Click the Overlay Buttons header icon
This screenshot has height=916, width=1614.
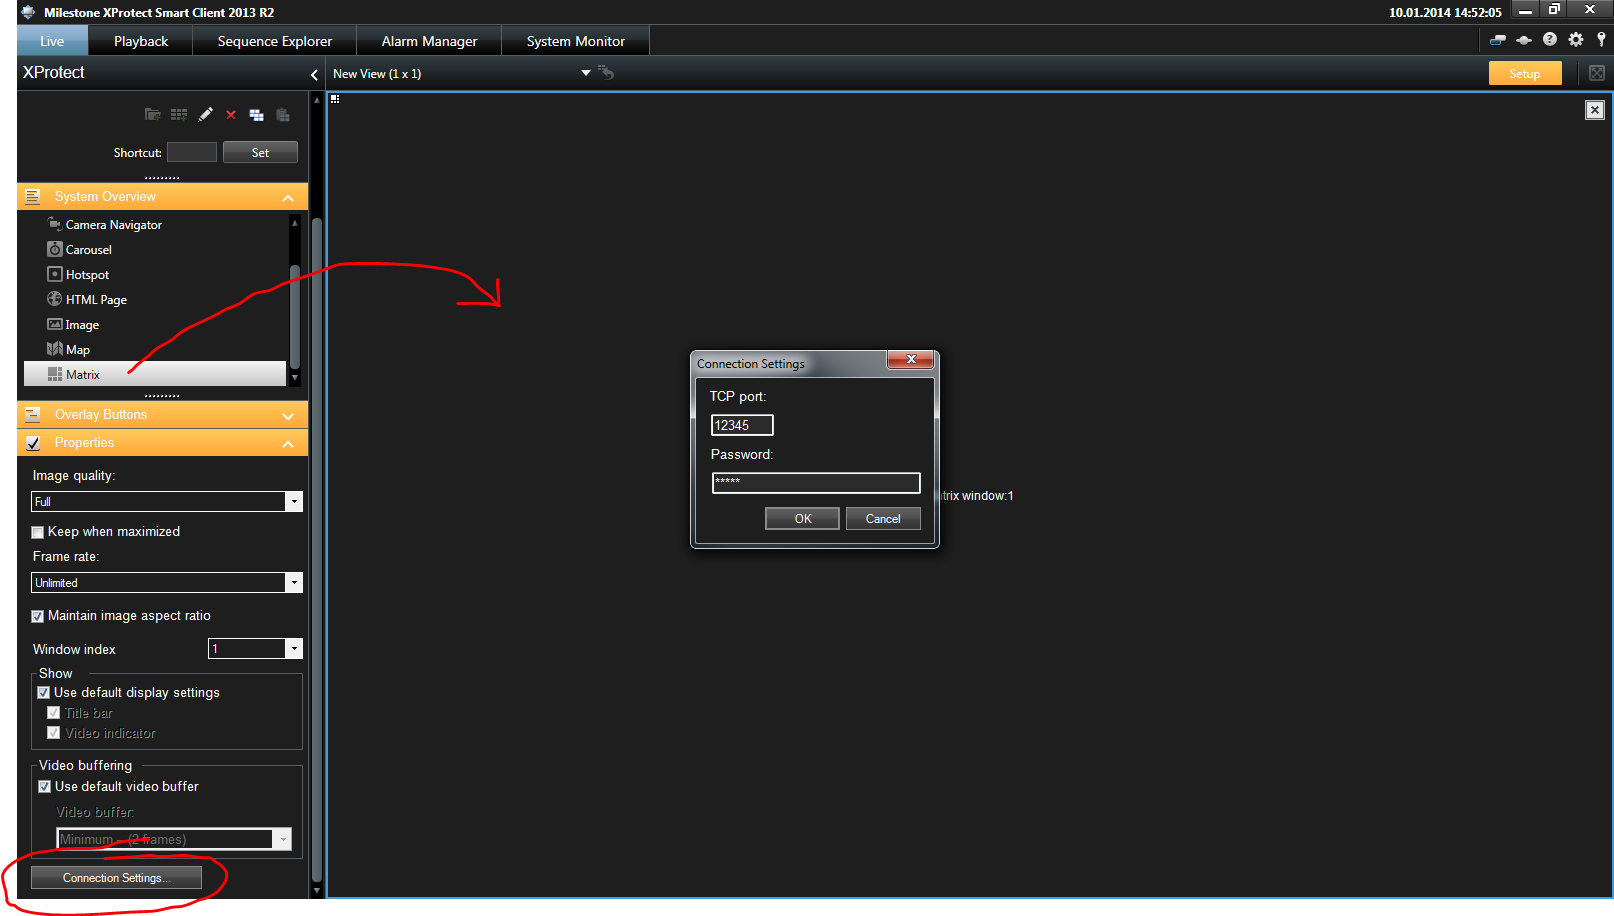tap(33, 415)
